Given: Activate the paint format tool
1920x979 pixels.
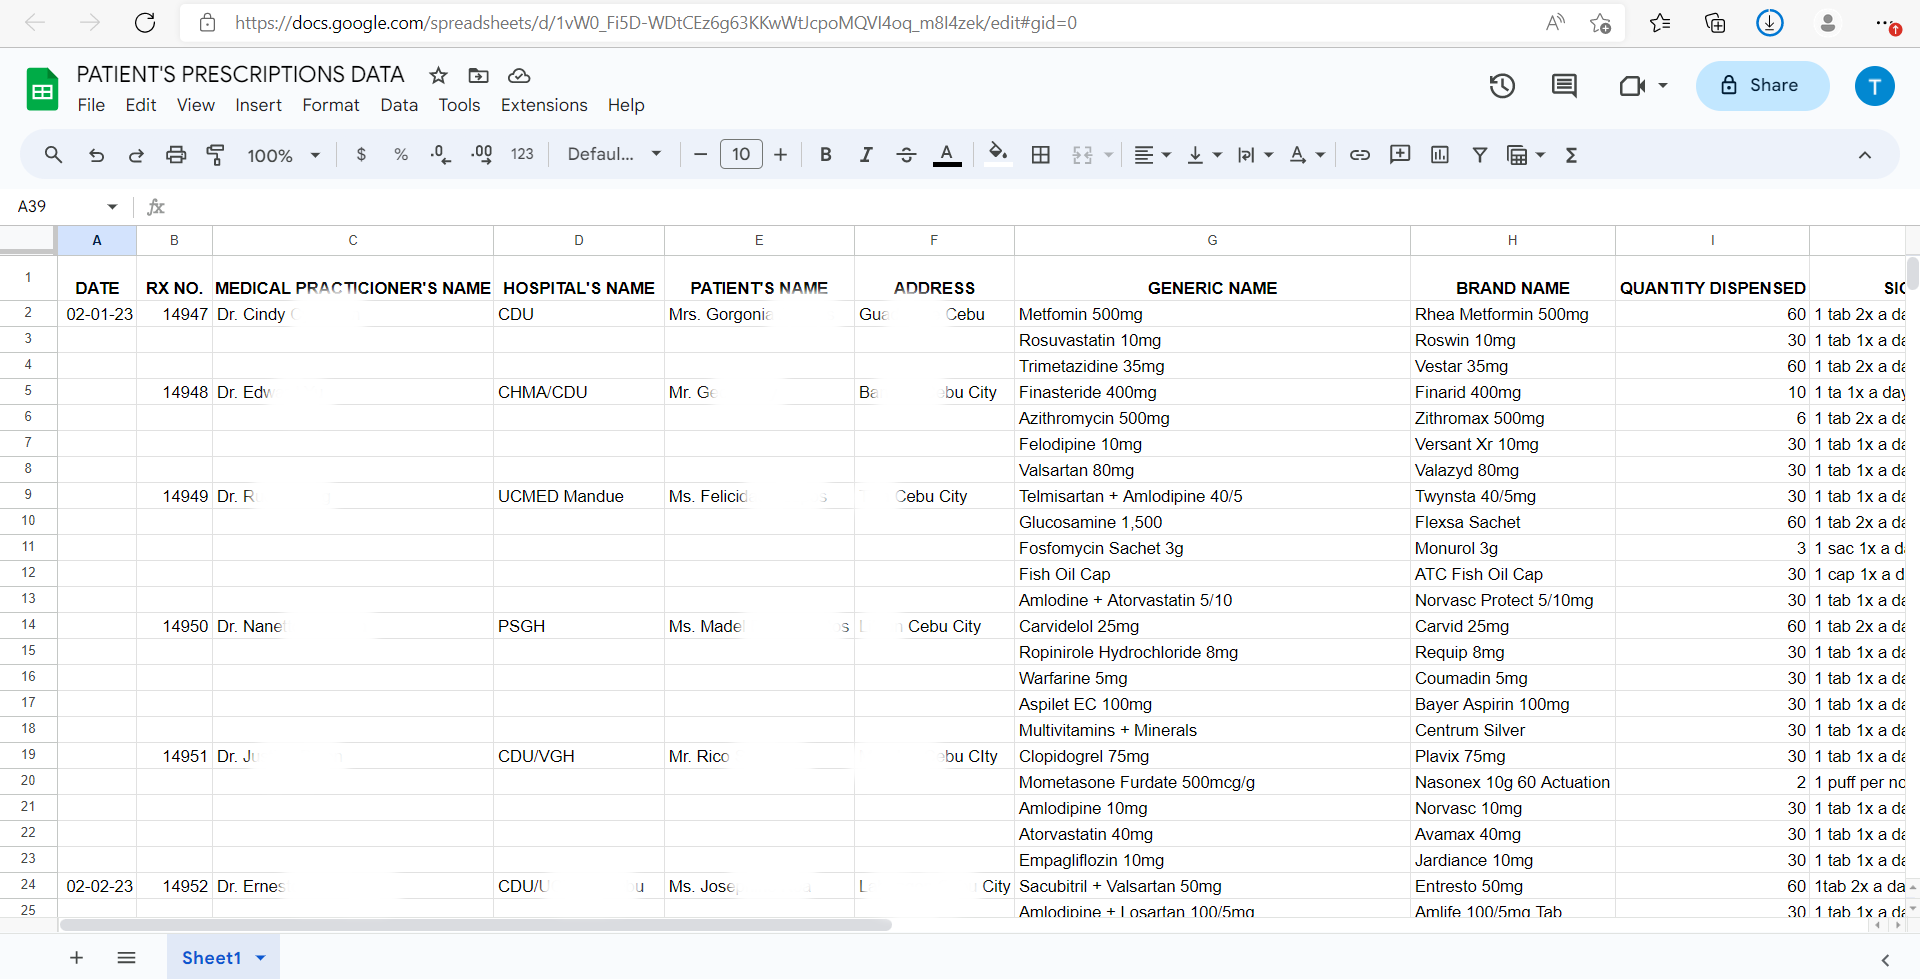Looking at the screenshot, I should 215,155.
